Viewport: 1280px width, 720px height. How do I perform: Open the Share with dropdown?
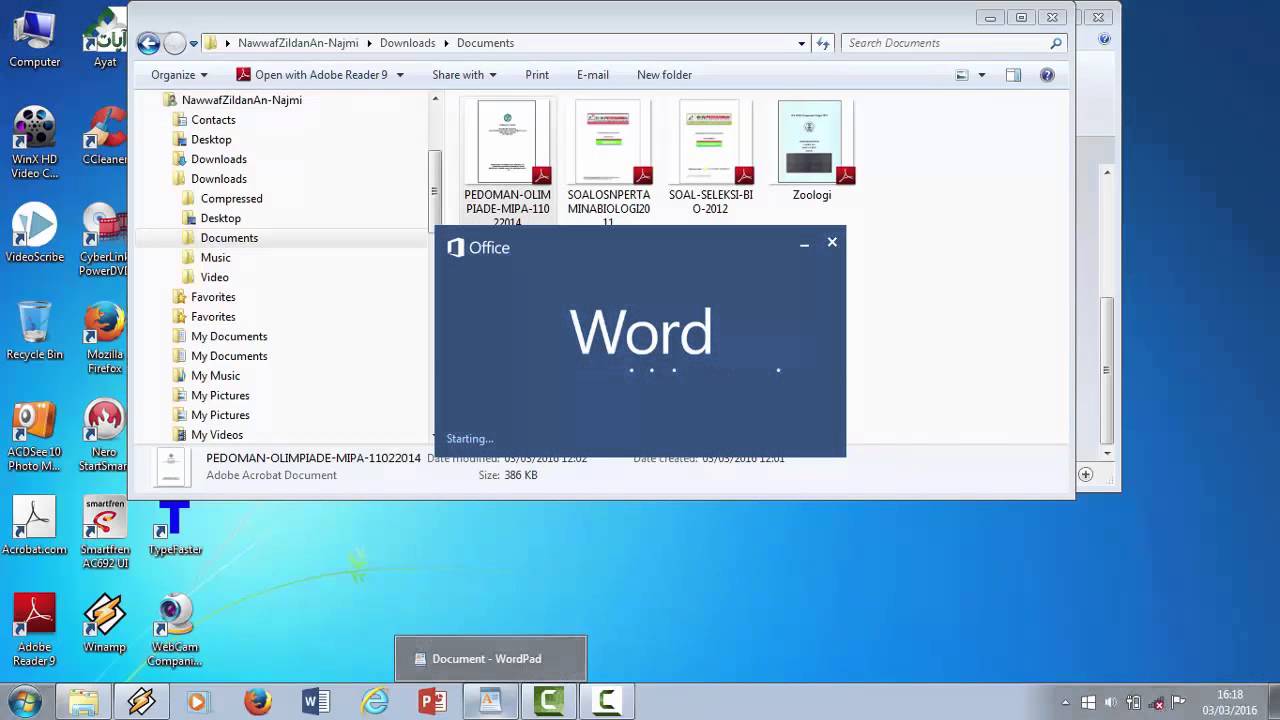(x=464, y=75)
